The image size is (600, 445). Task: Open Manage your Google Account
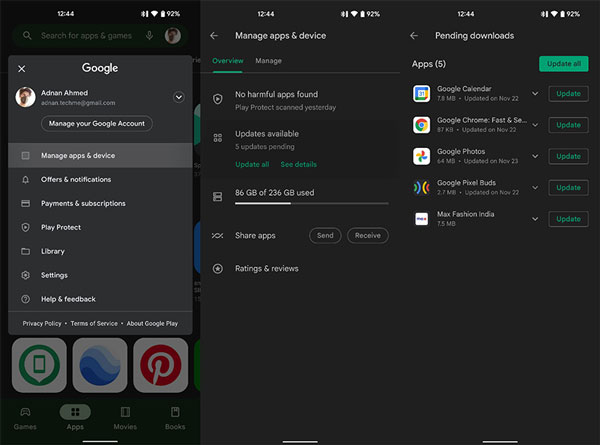pos(97,124)
